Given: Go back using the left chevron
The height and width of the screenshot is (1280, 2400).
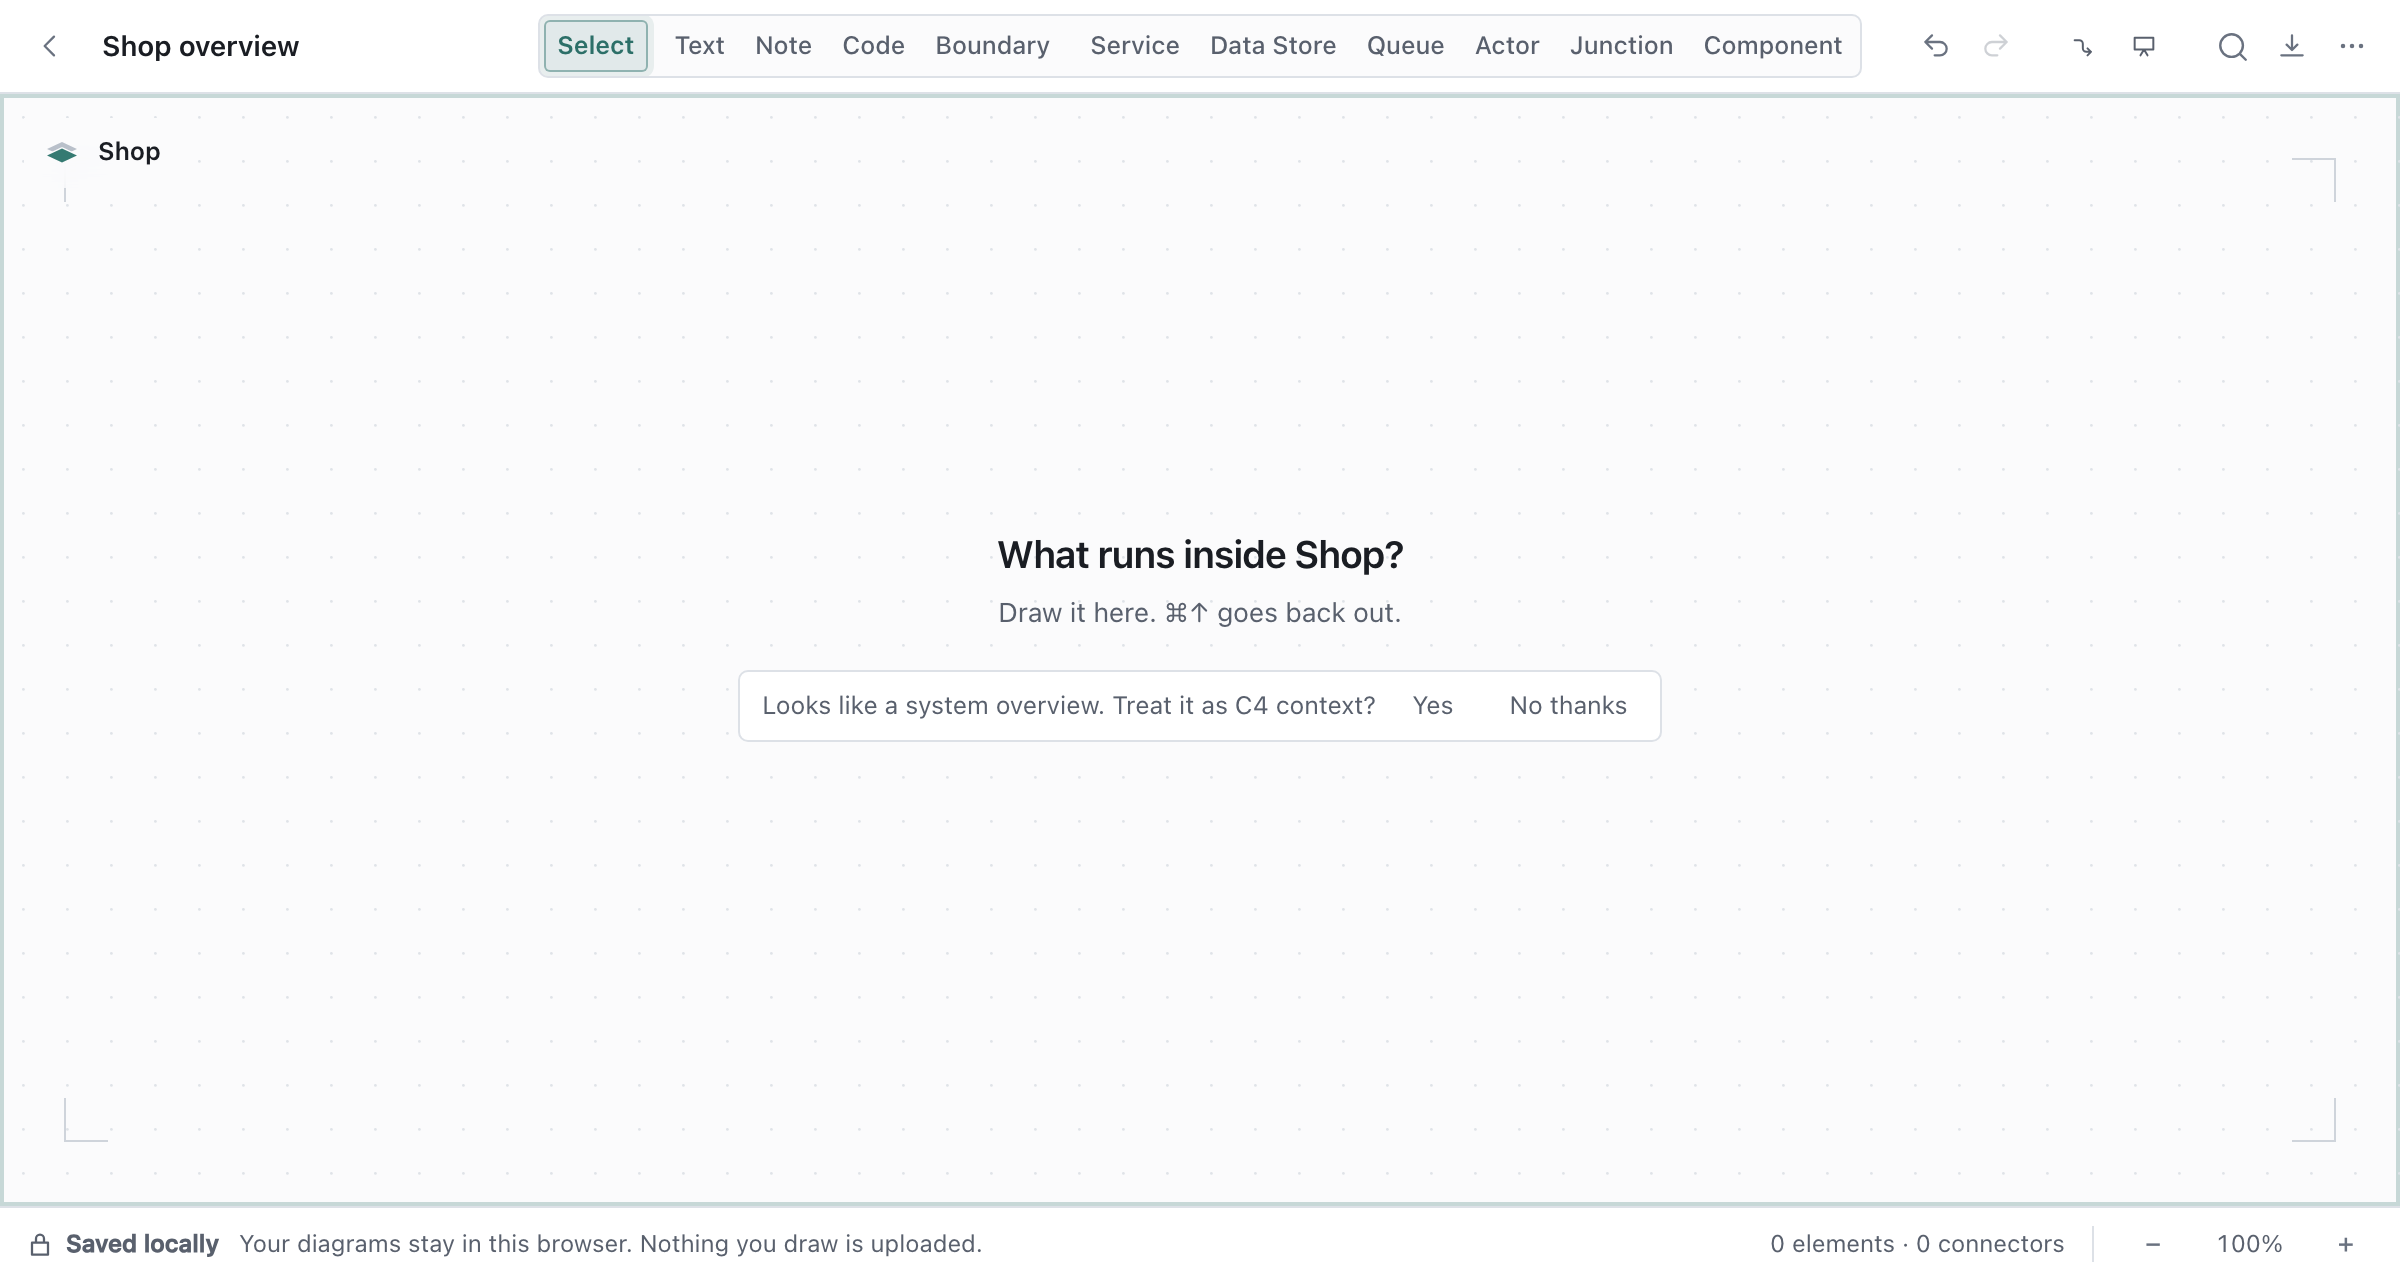Looking at the screenshot, I should pos(49,46).
